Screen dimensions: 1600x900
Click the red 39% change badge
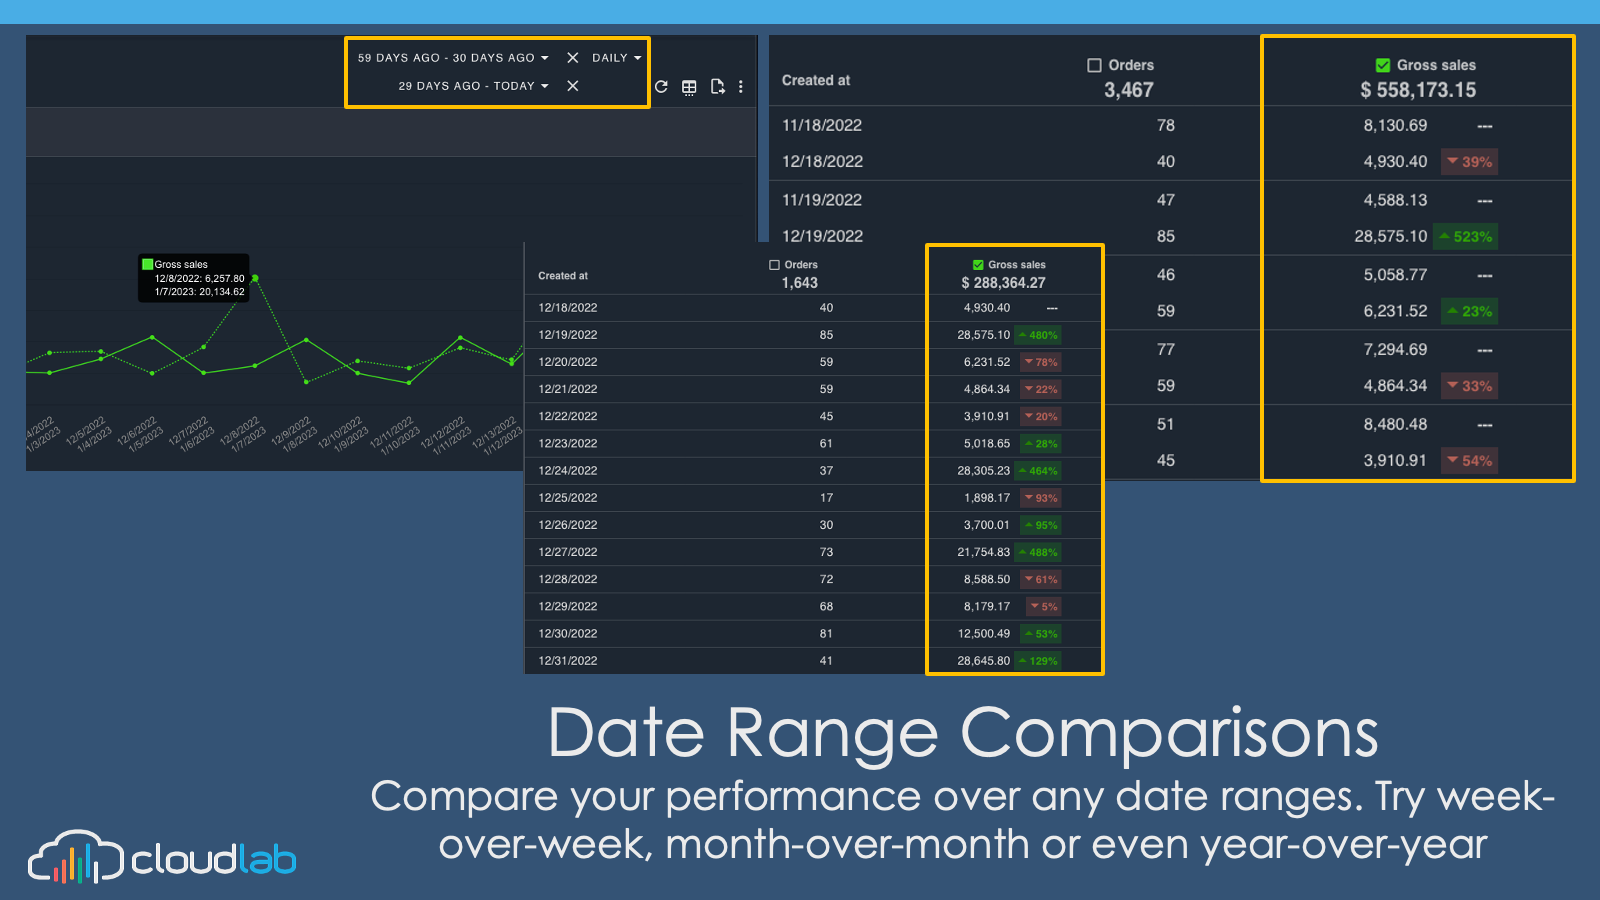tap(1469, 162)
